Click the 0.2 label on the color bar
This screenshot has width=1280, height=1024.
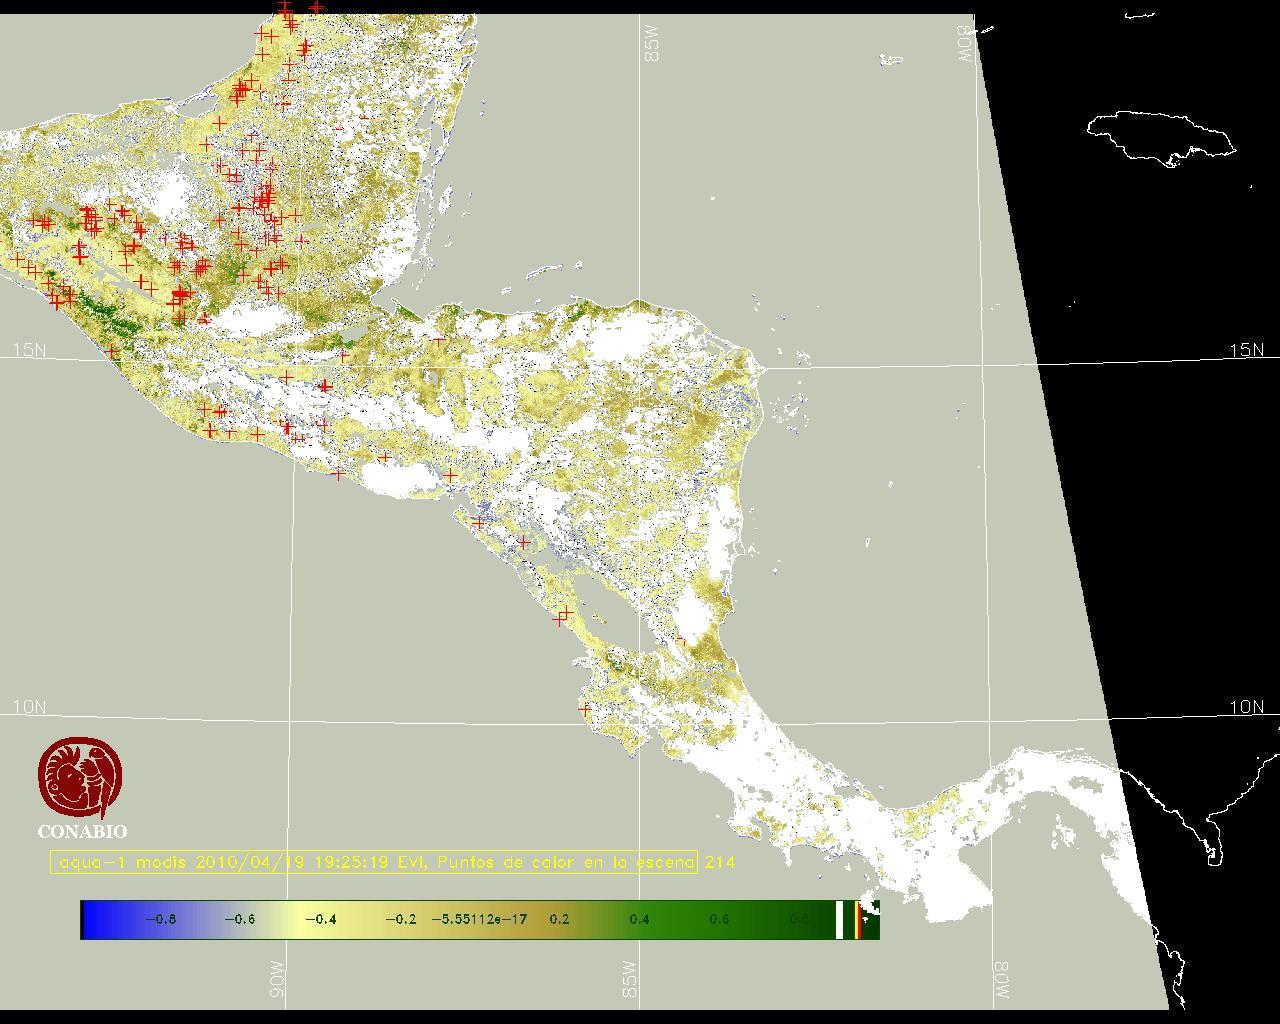[559, 919]
